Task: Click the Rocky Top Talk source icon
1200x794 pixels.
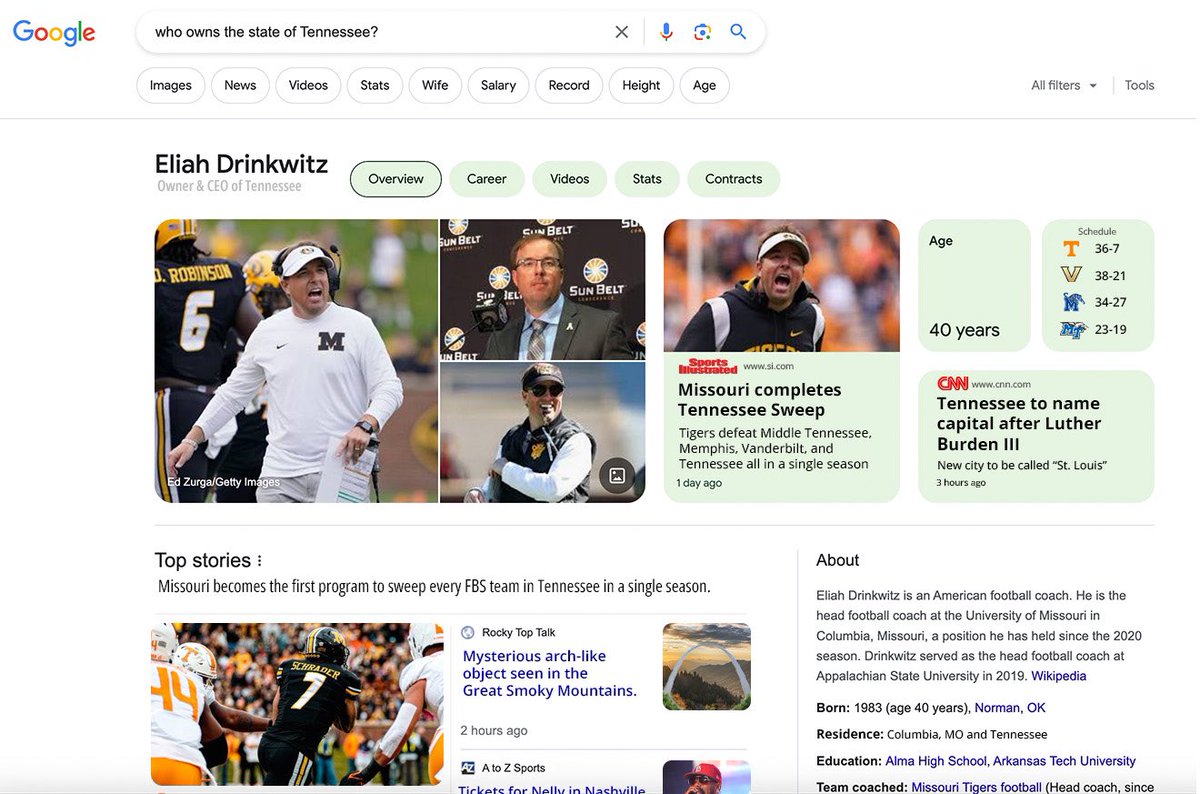Action: [x=468, y=632]
